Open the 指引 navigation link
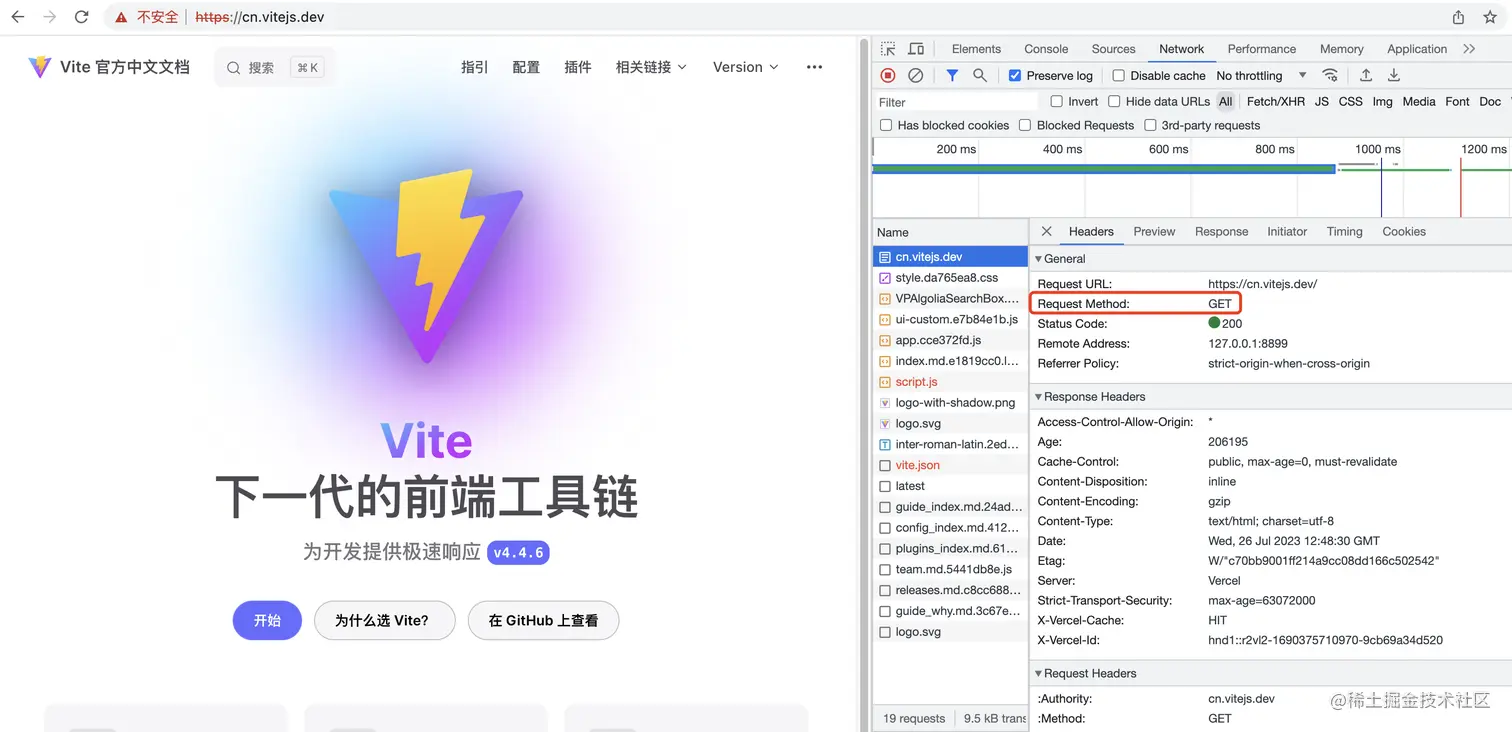 coord(475,67)
